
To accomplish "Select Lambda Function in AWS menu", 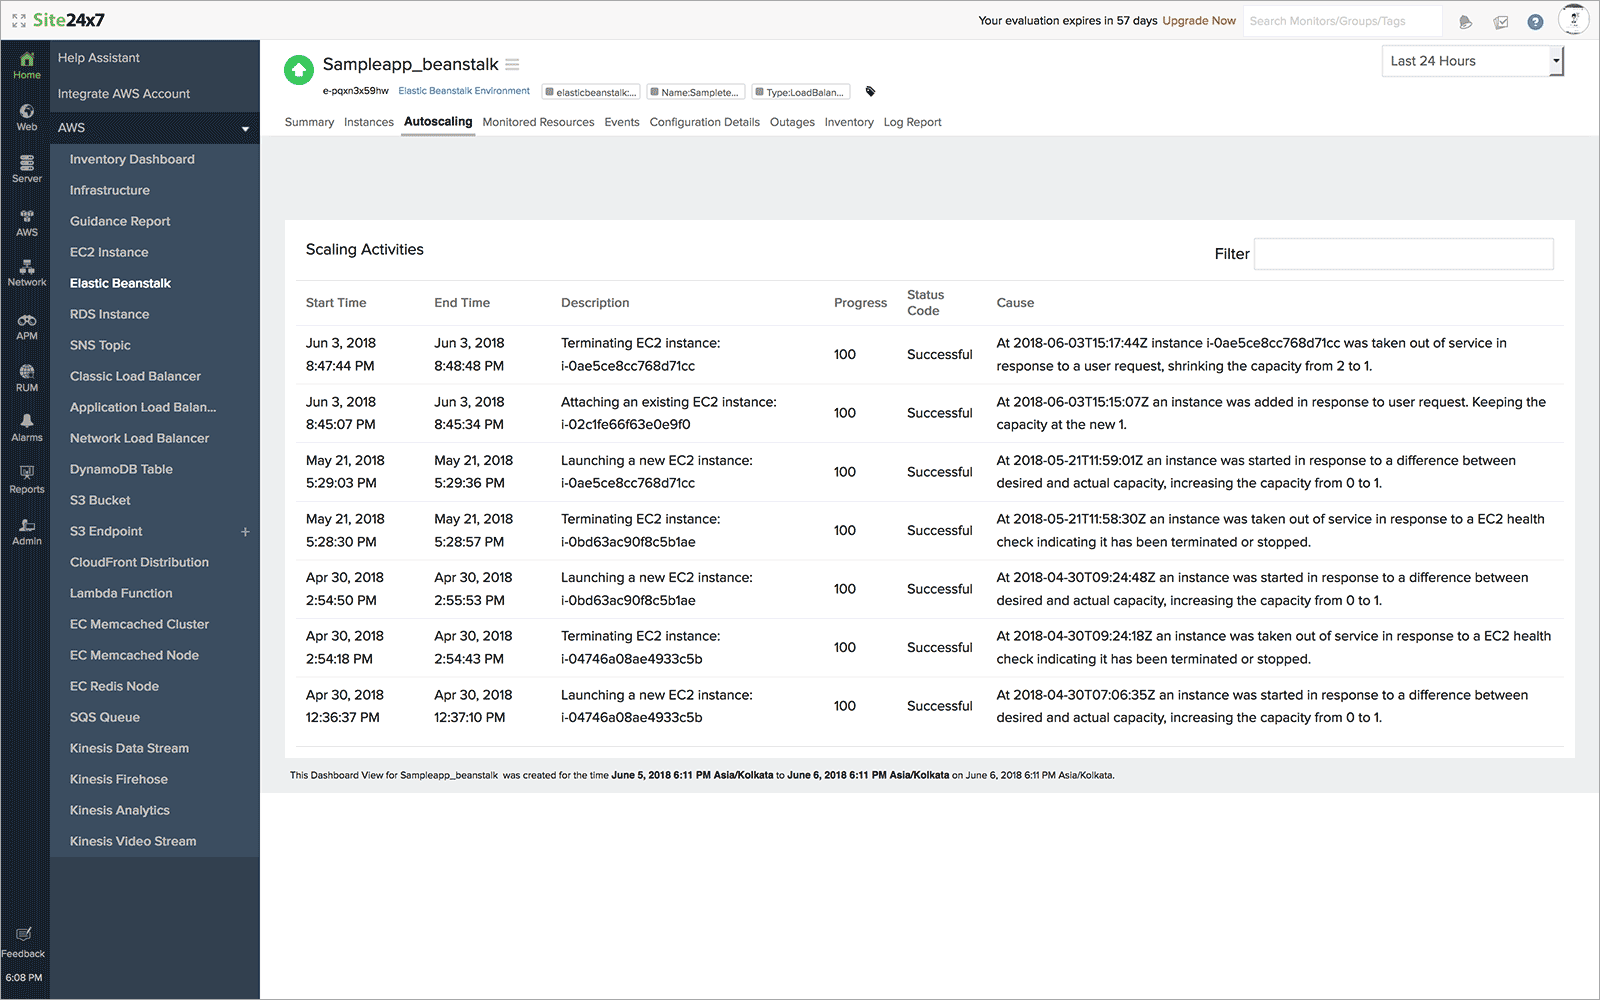I will 121,593.
